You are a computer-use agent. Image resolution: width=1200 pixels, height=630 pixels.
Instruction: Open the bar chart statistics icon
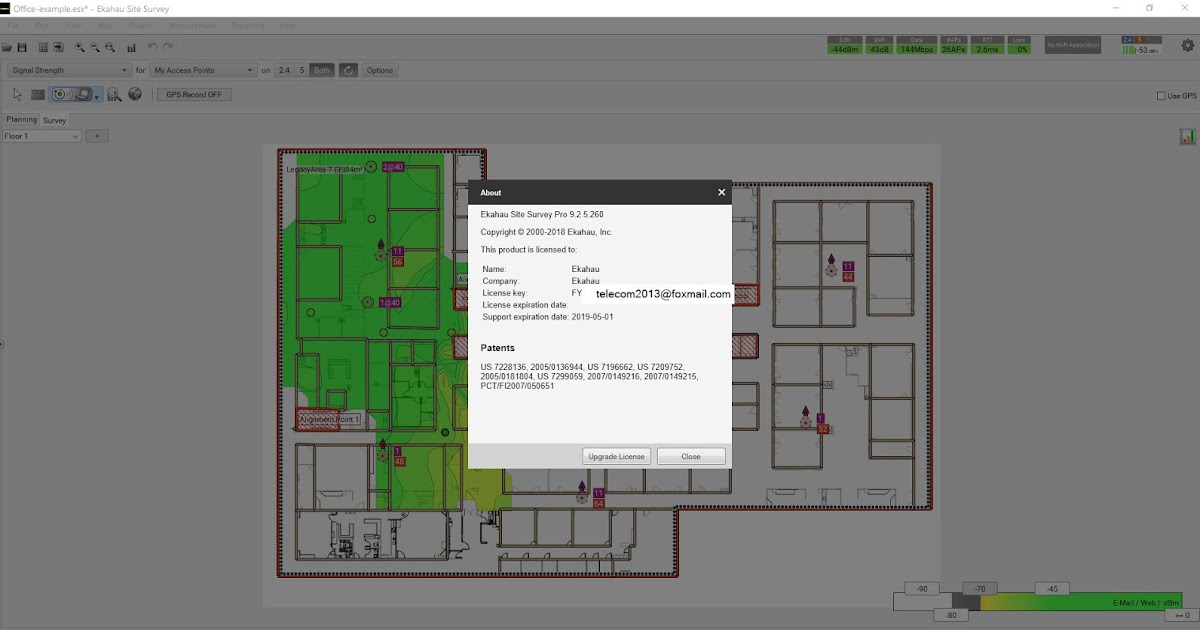click(131, 47)
